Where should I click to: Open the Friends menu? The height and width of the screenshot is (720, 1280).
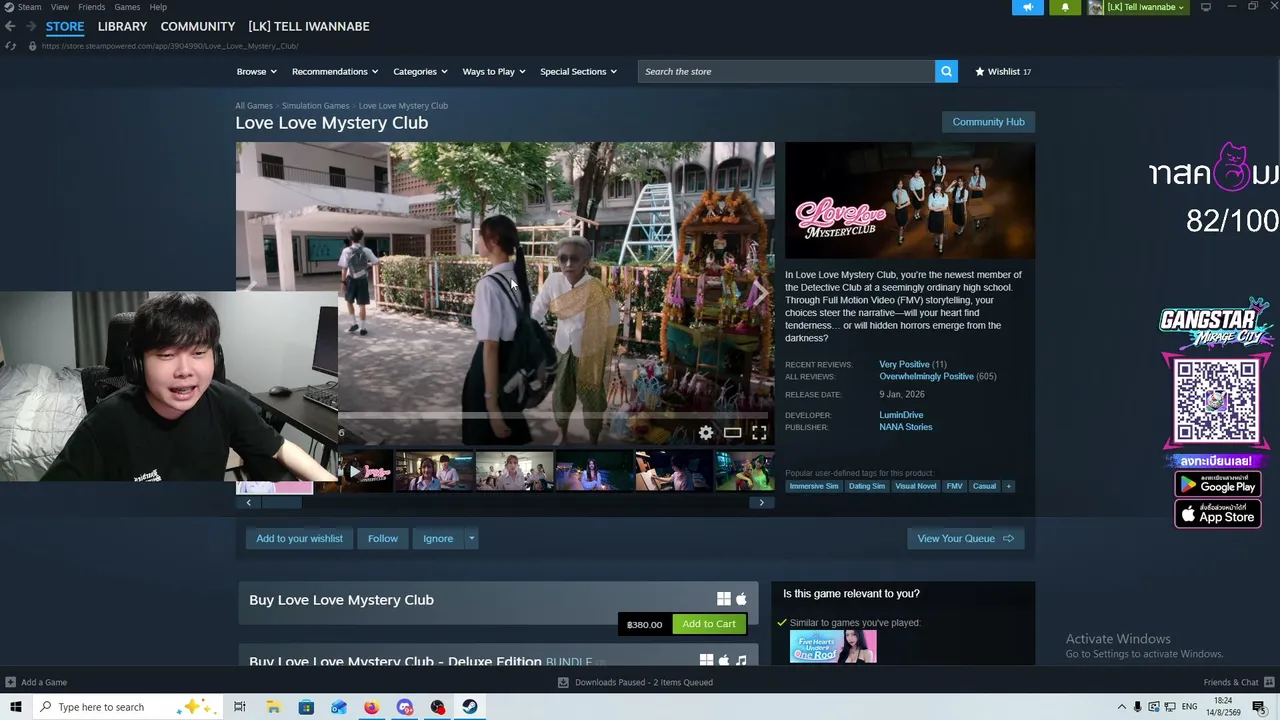tap(91, 7)
